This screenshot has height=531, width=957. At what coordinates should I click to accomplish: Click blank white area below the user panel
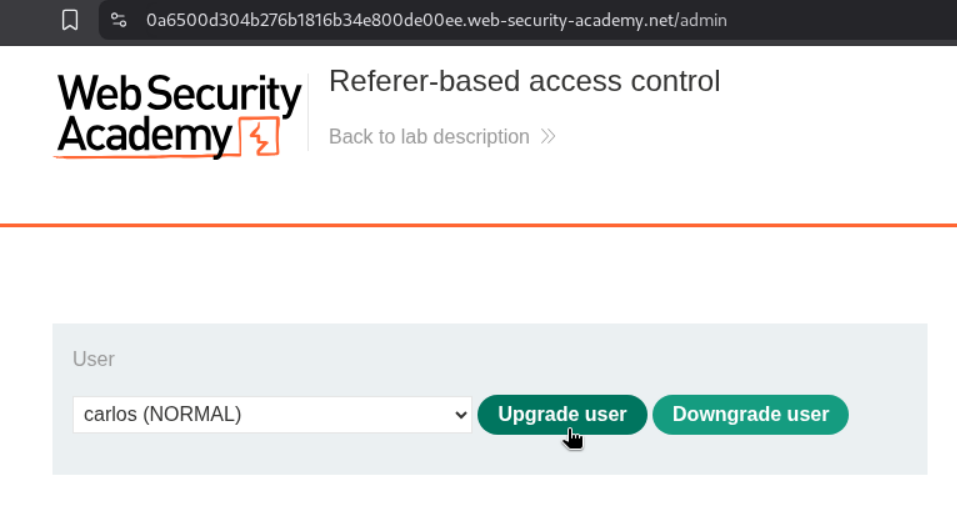[478, 503]
